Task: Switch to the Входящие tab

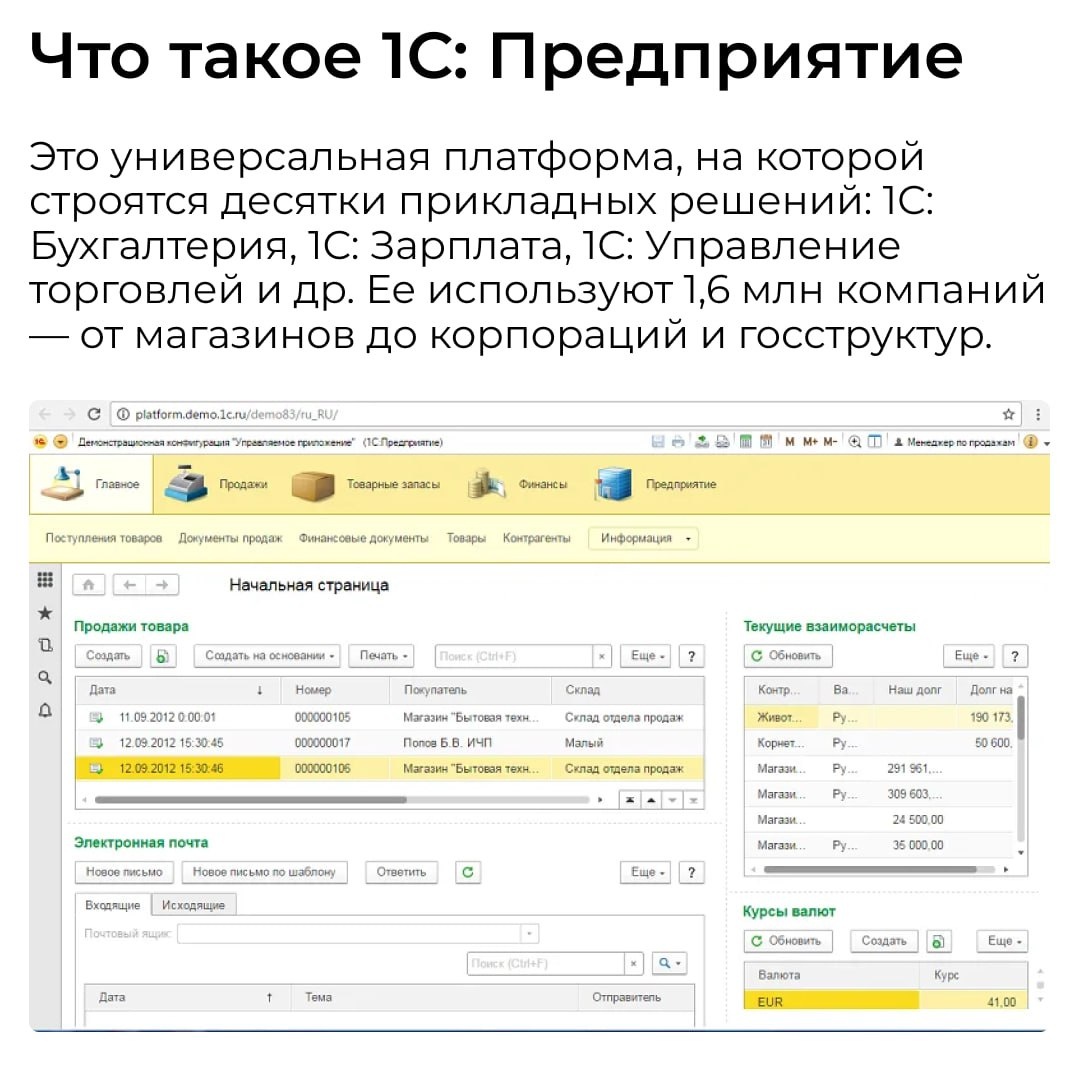Action: (113, 905)
